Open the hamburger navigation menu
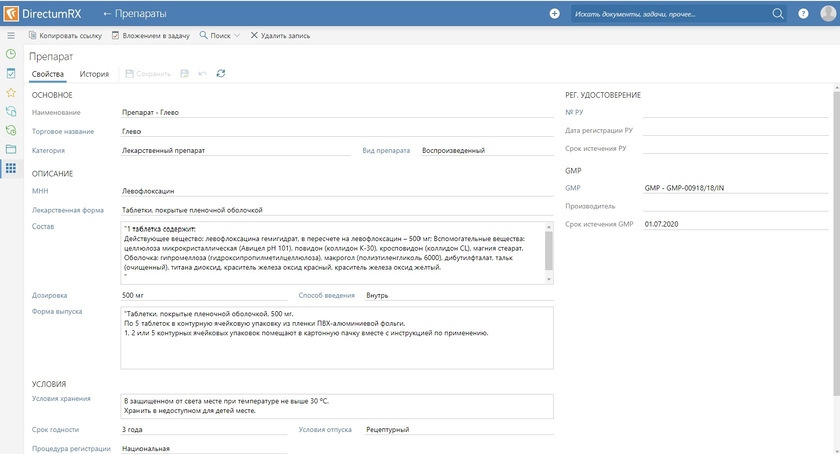840x454 pixels. point(11,35)
